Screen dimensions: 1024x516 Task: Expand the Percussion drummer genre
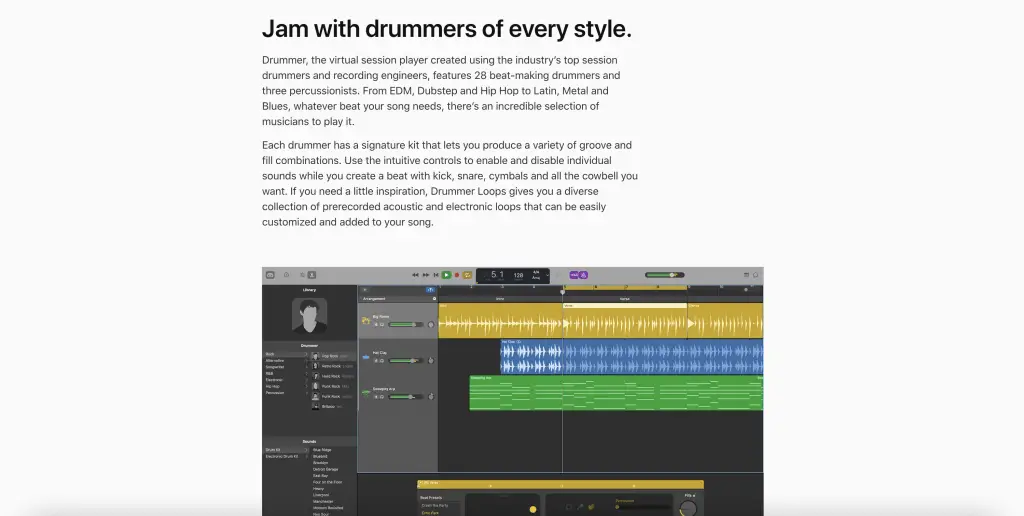click(x=286, y=393)
